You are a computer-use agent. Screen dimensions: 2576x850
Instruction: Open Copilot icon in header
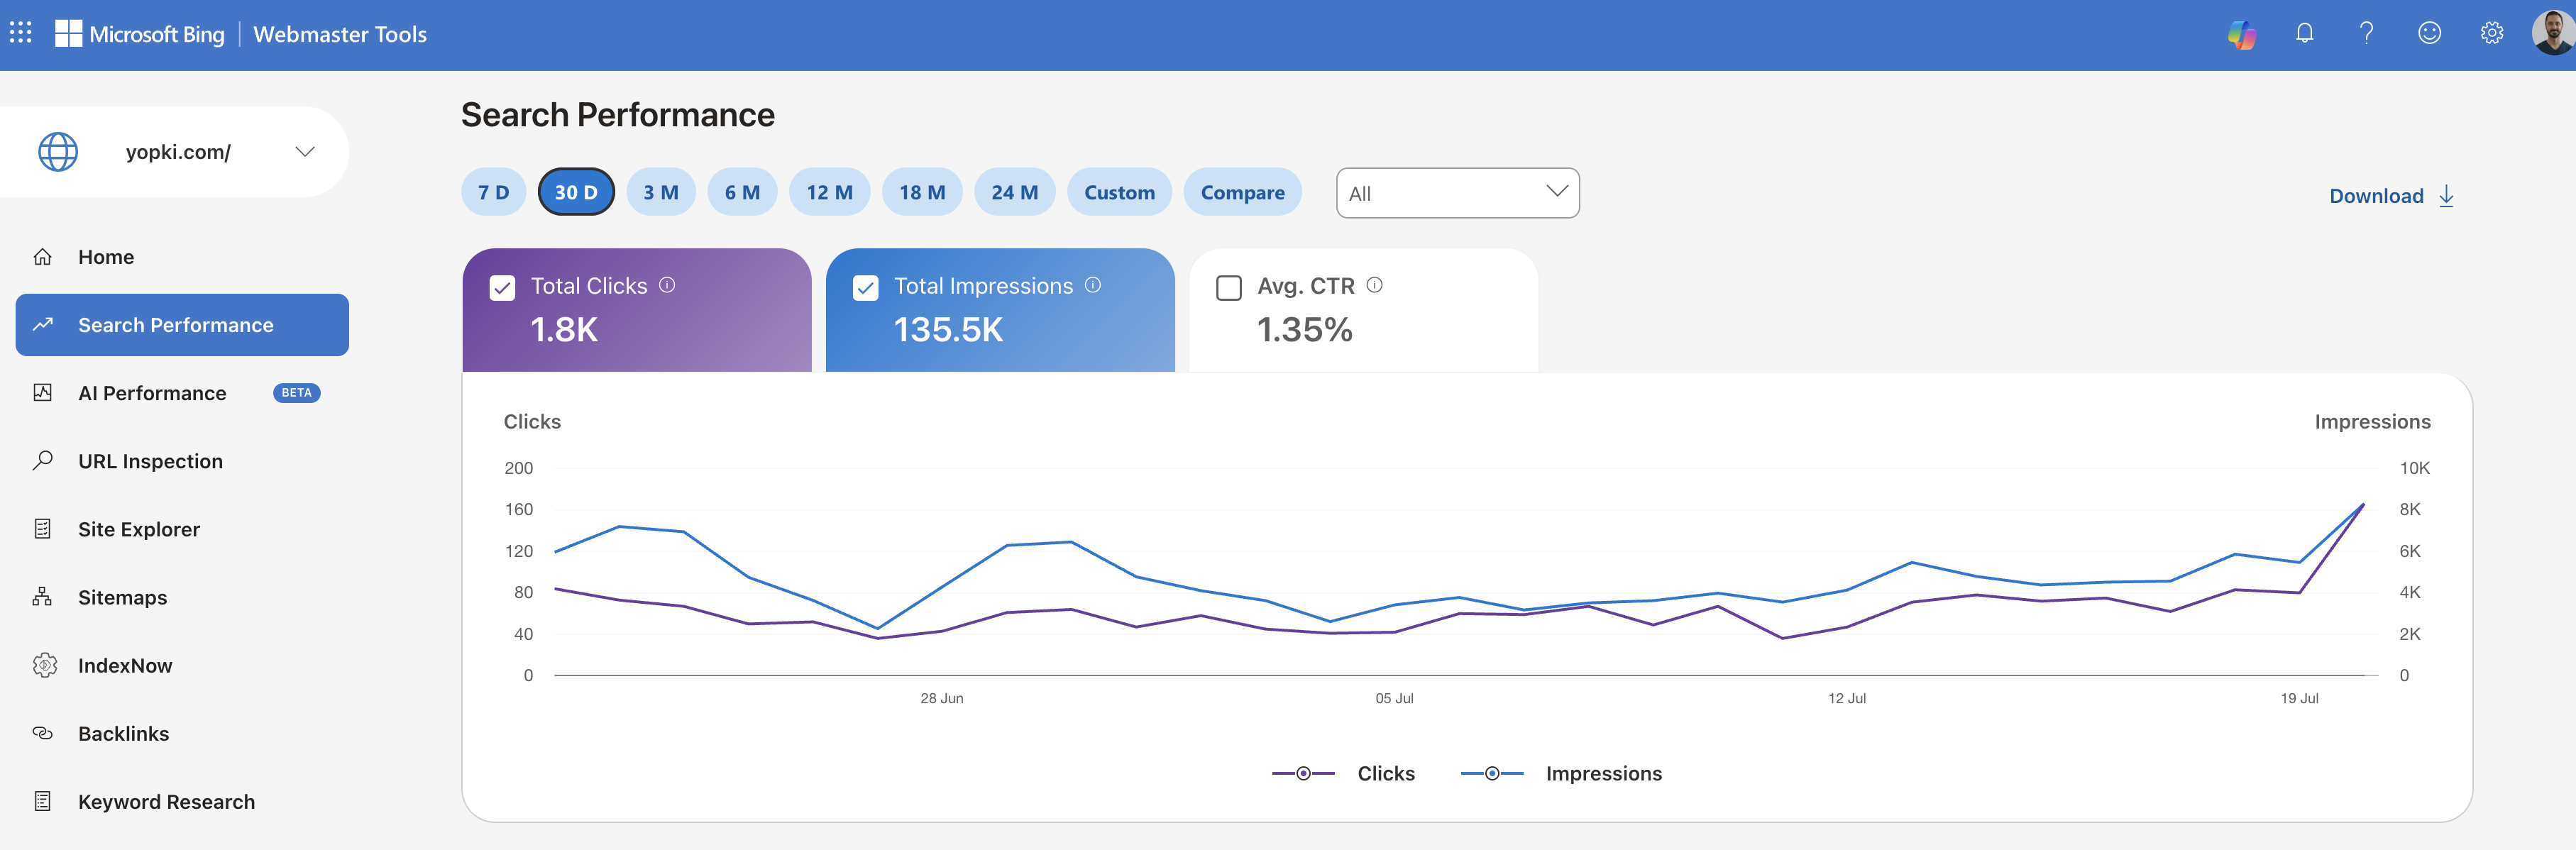coord(2242,34)
